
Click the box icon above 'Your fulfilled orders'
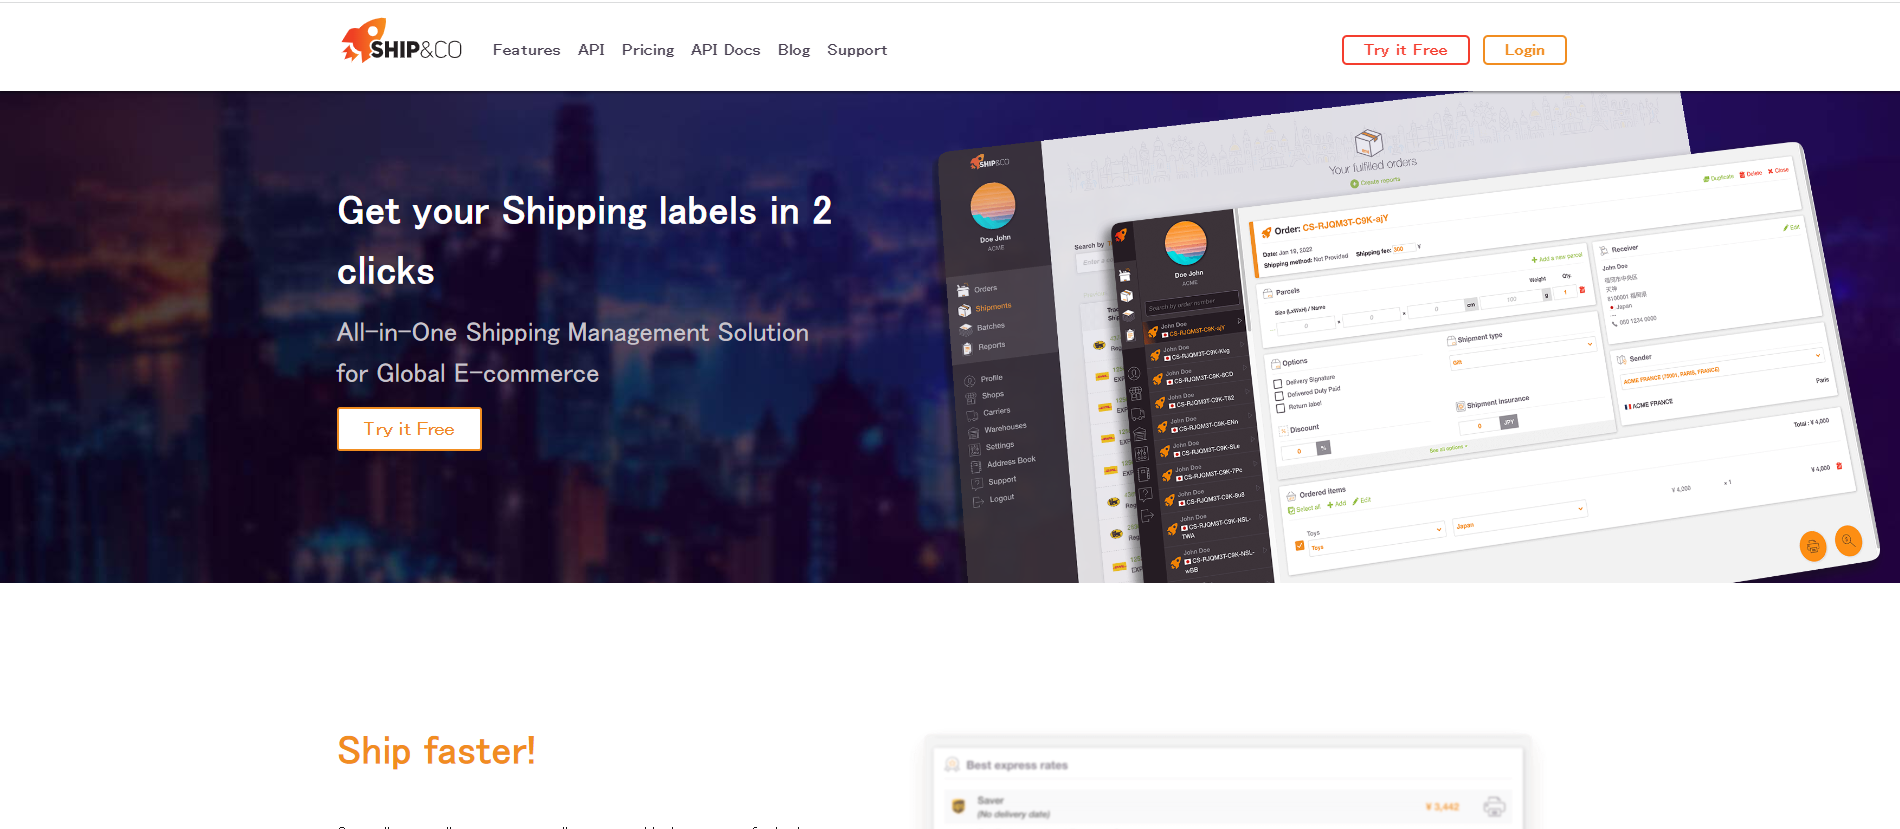pyautogui.click(x=1368, y=142)
